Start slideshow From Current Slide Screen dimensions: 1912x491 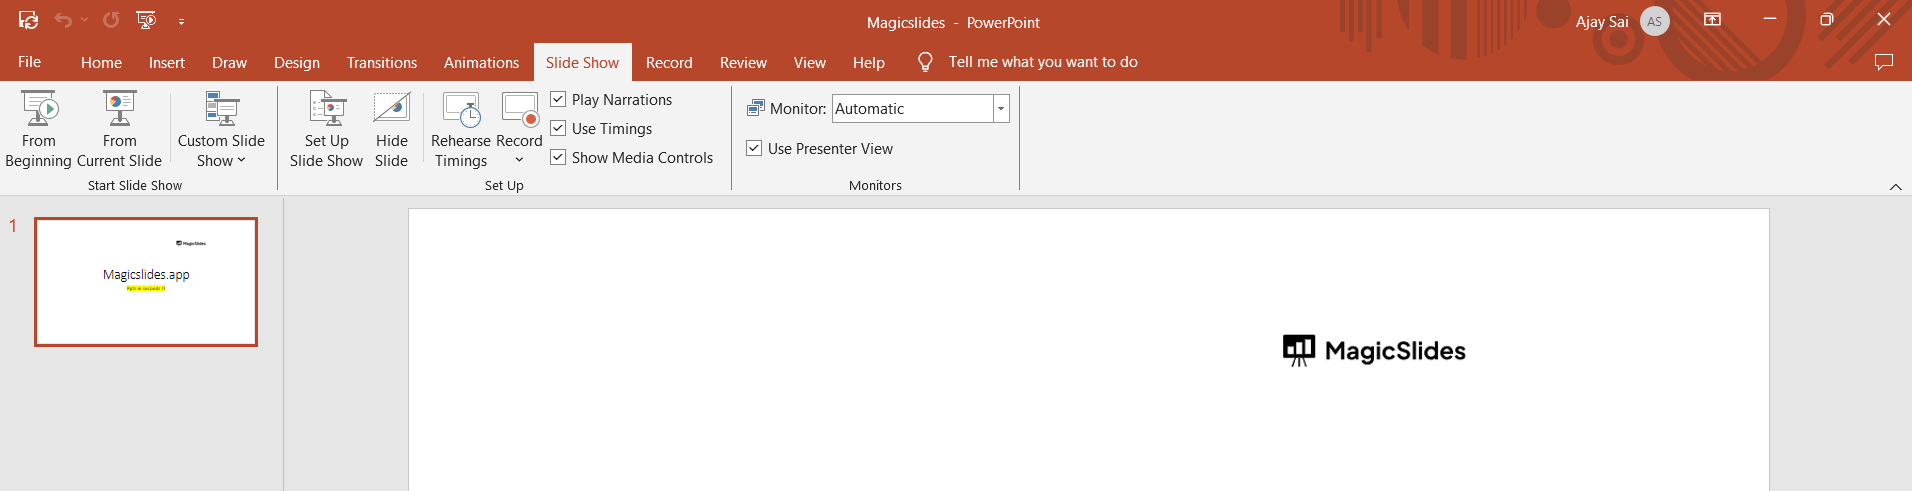pos(119,128)
